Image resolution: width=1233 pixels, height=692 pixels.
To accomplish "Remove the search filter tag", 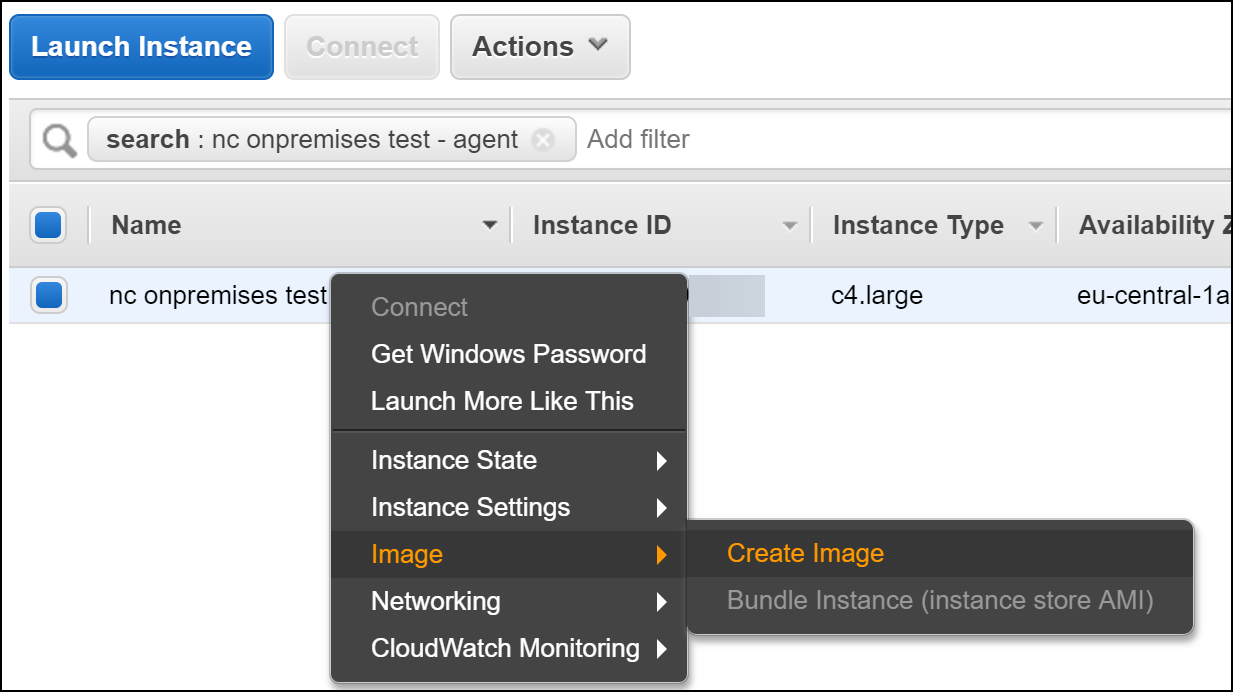I will point(543,140).
